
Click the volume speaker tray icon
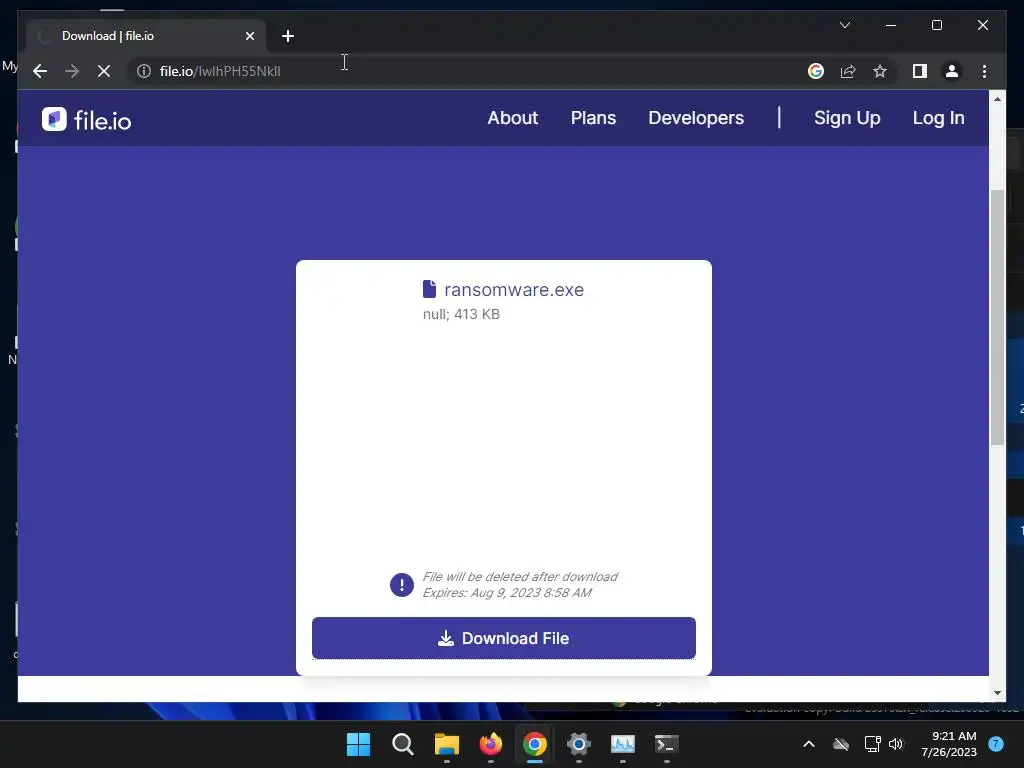coord(895,744)
